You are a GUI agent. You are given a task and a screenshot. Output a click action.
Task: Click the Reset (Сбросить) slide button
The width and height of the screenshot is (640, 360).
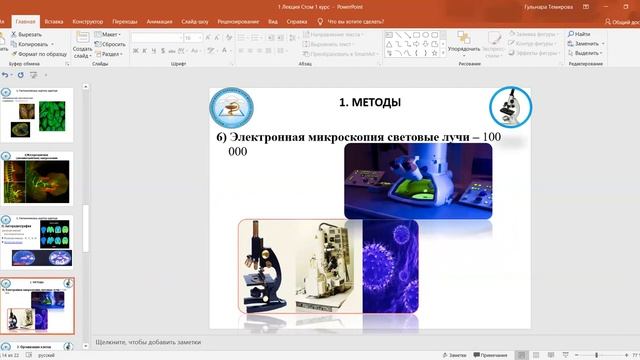point(110,44)
